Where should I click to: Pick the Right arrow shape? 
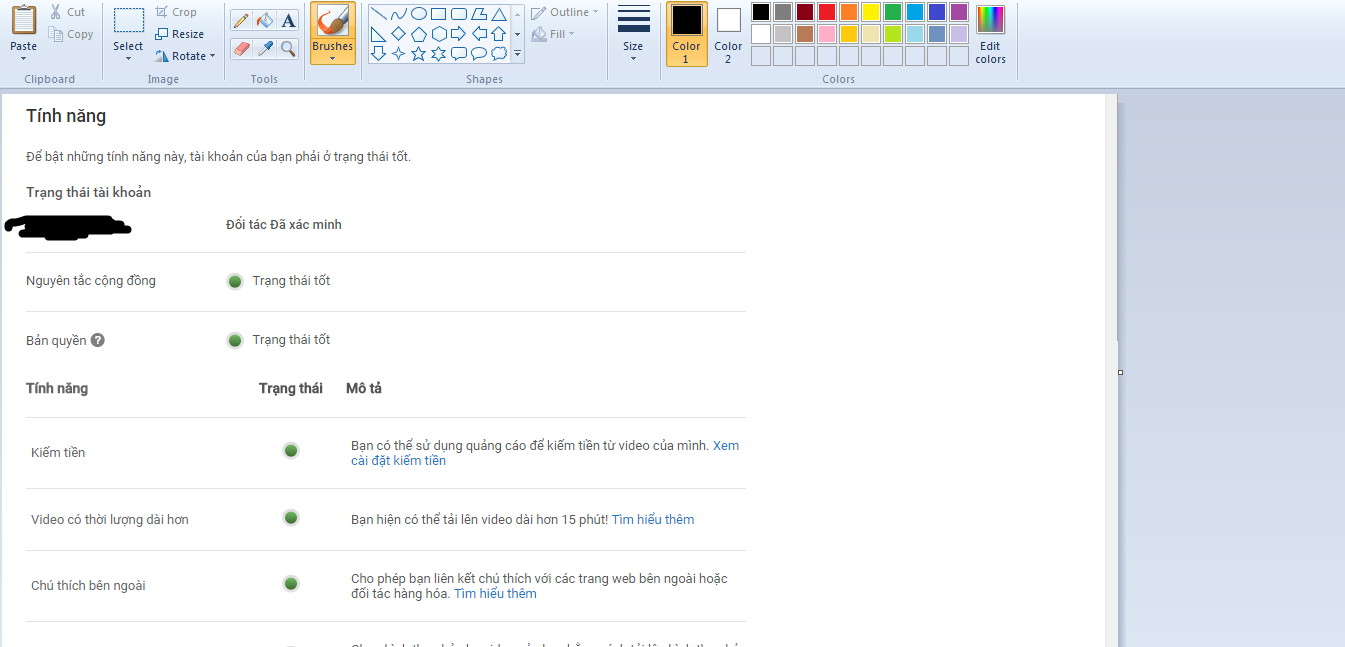point(459,34)
